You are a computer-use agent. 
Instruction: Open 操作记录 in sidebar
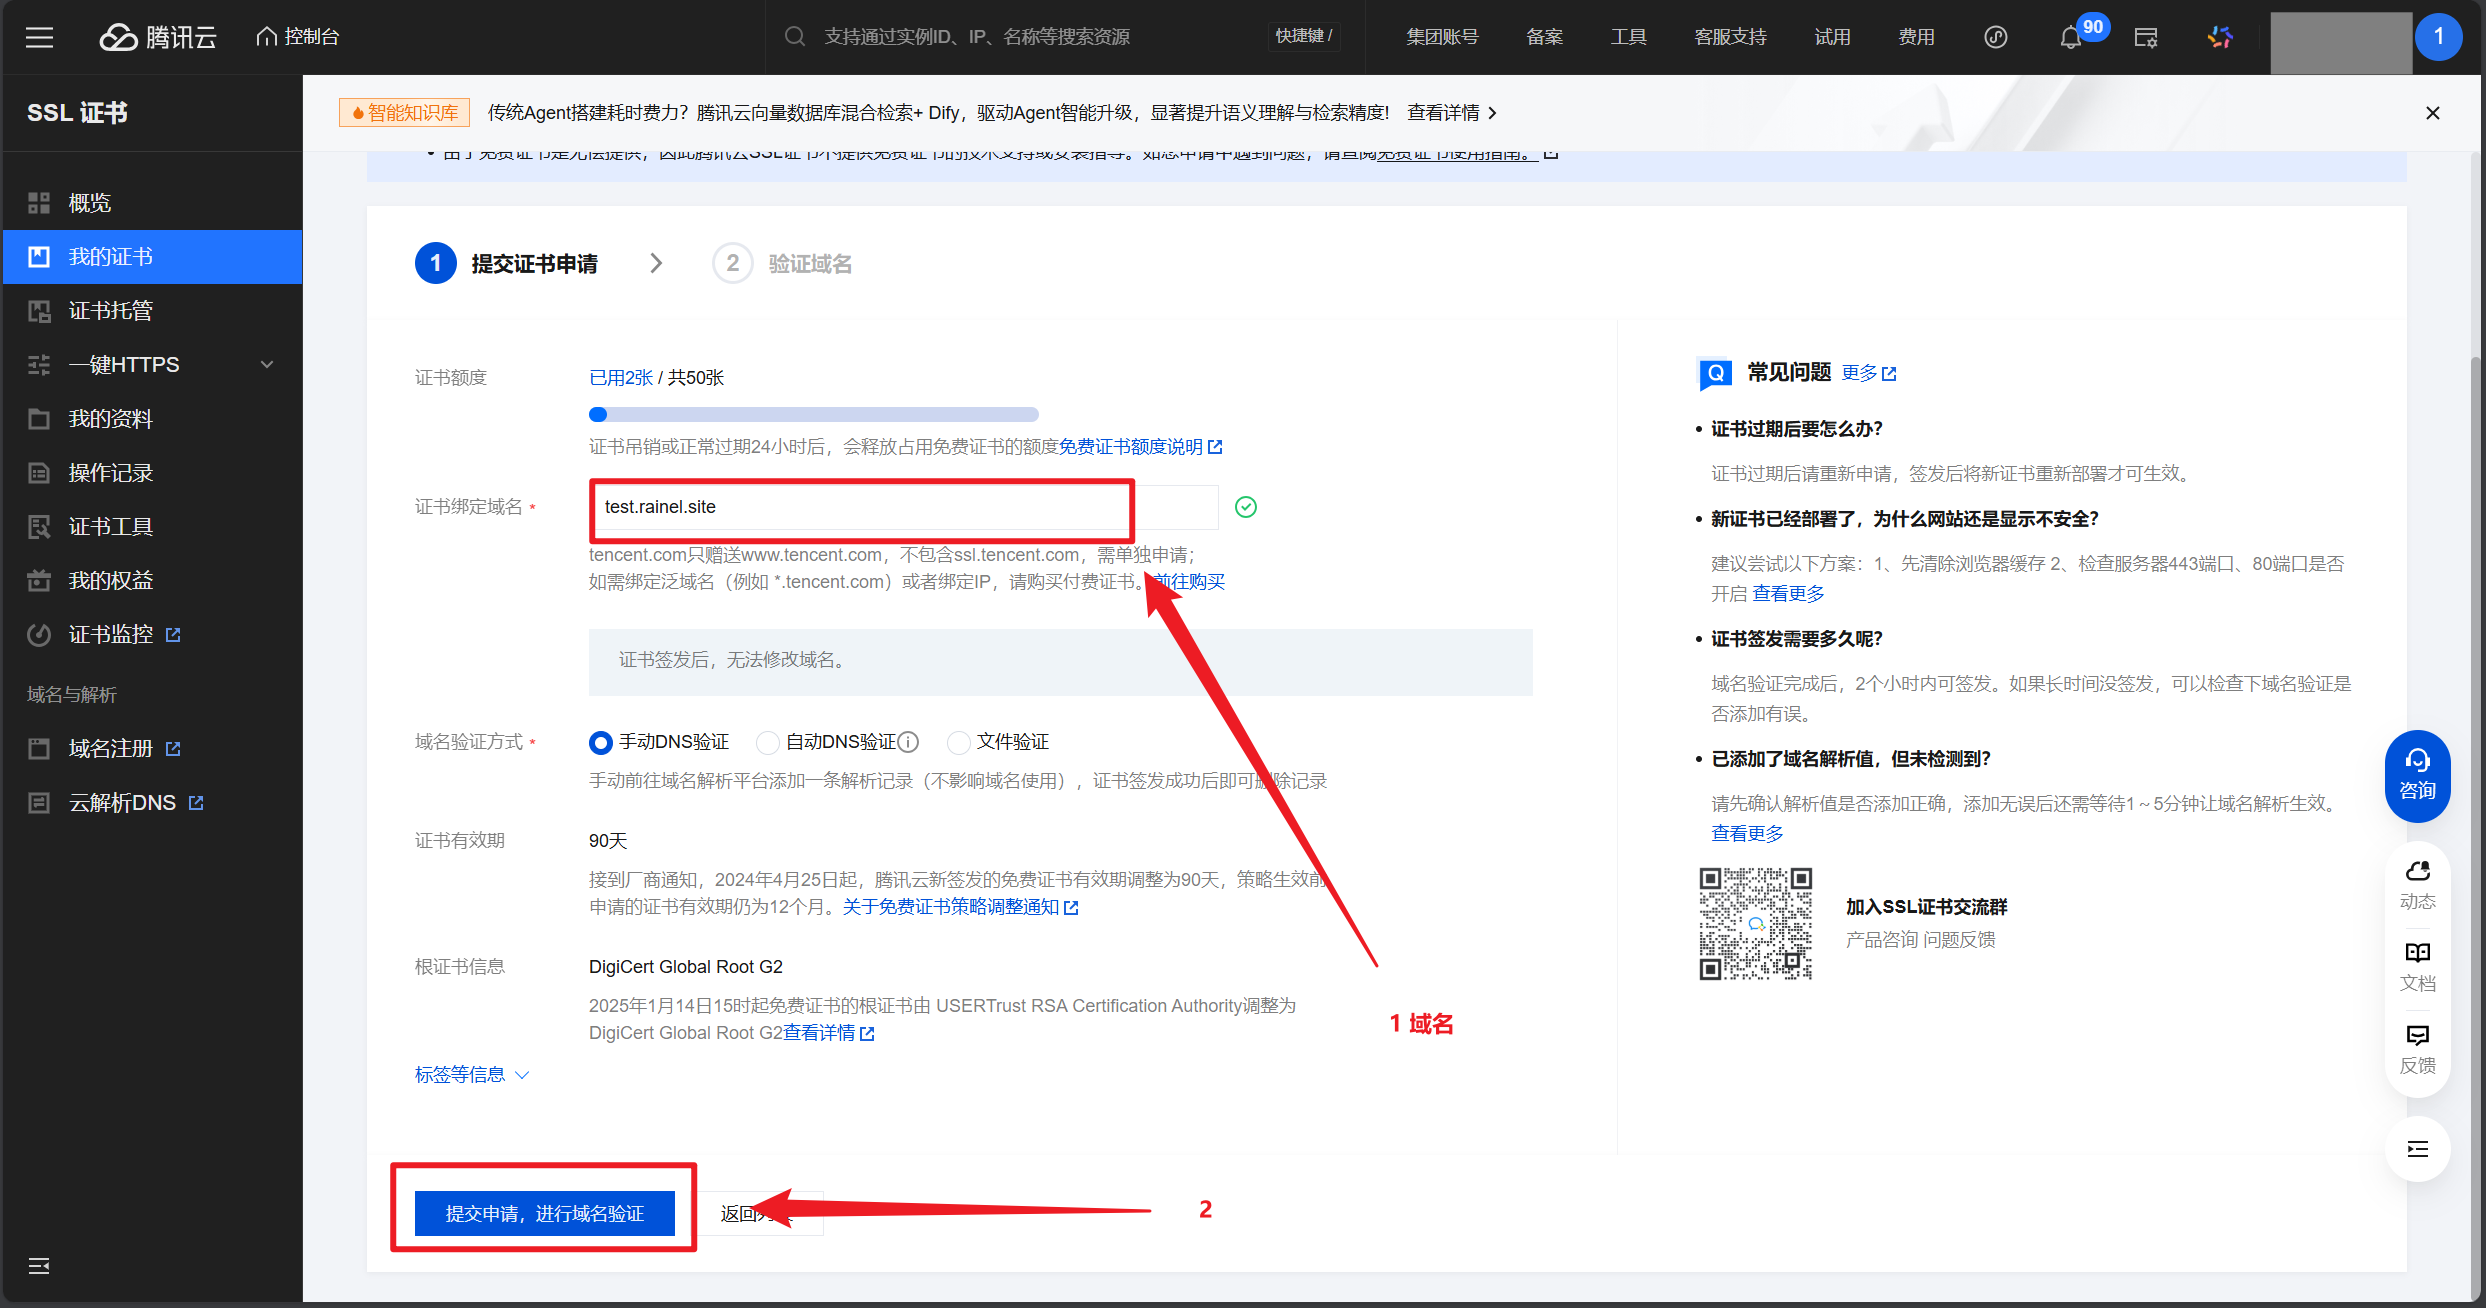pyautogui.click(x=152, y=473)
